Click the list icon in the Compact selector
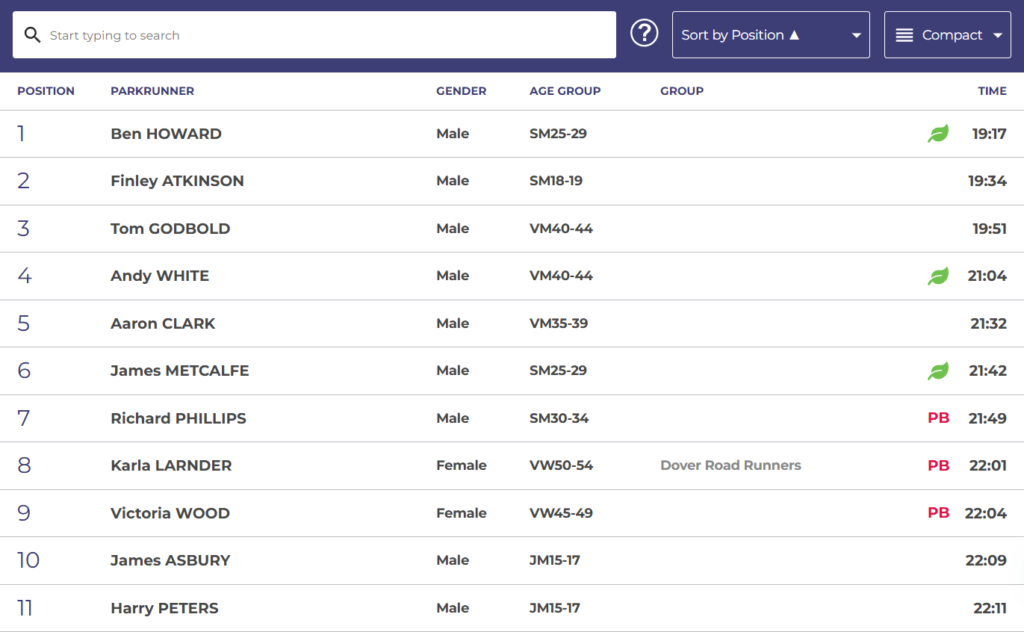Viewport: 1024px width, 632px height. click(x=904, y=35)
